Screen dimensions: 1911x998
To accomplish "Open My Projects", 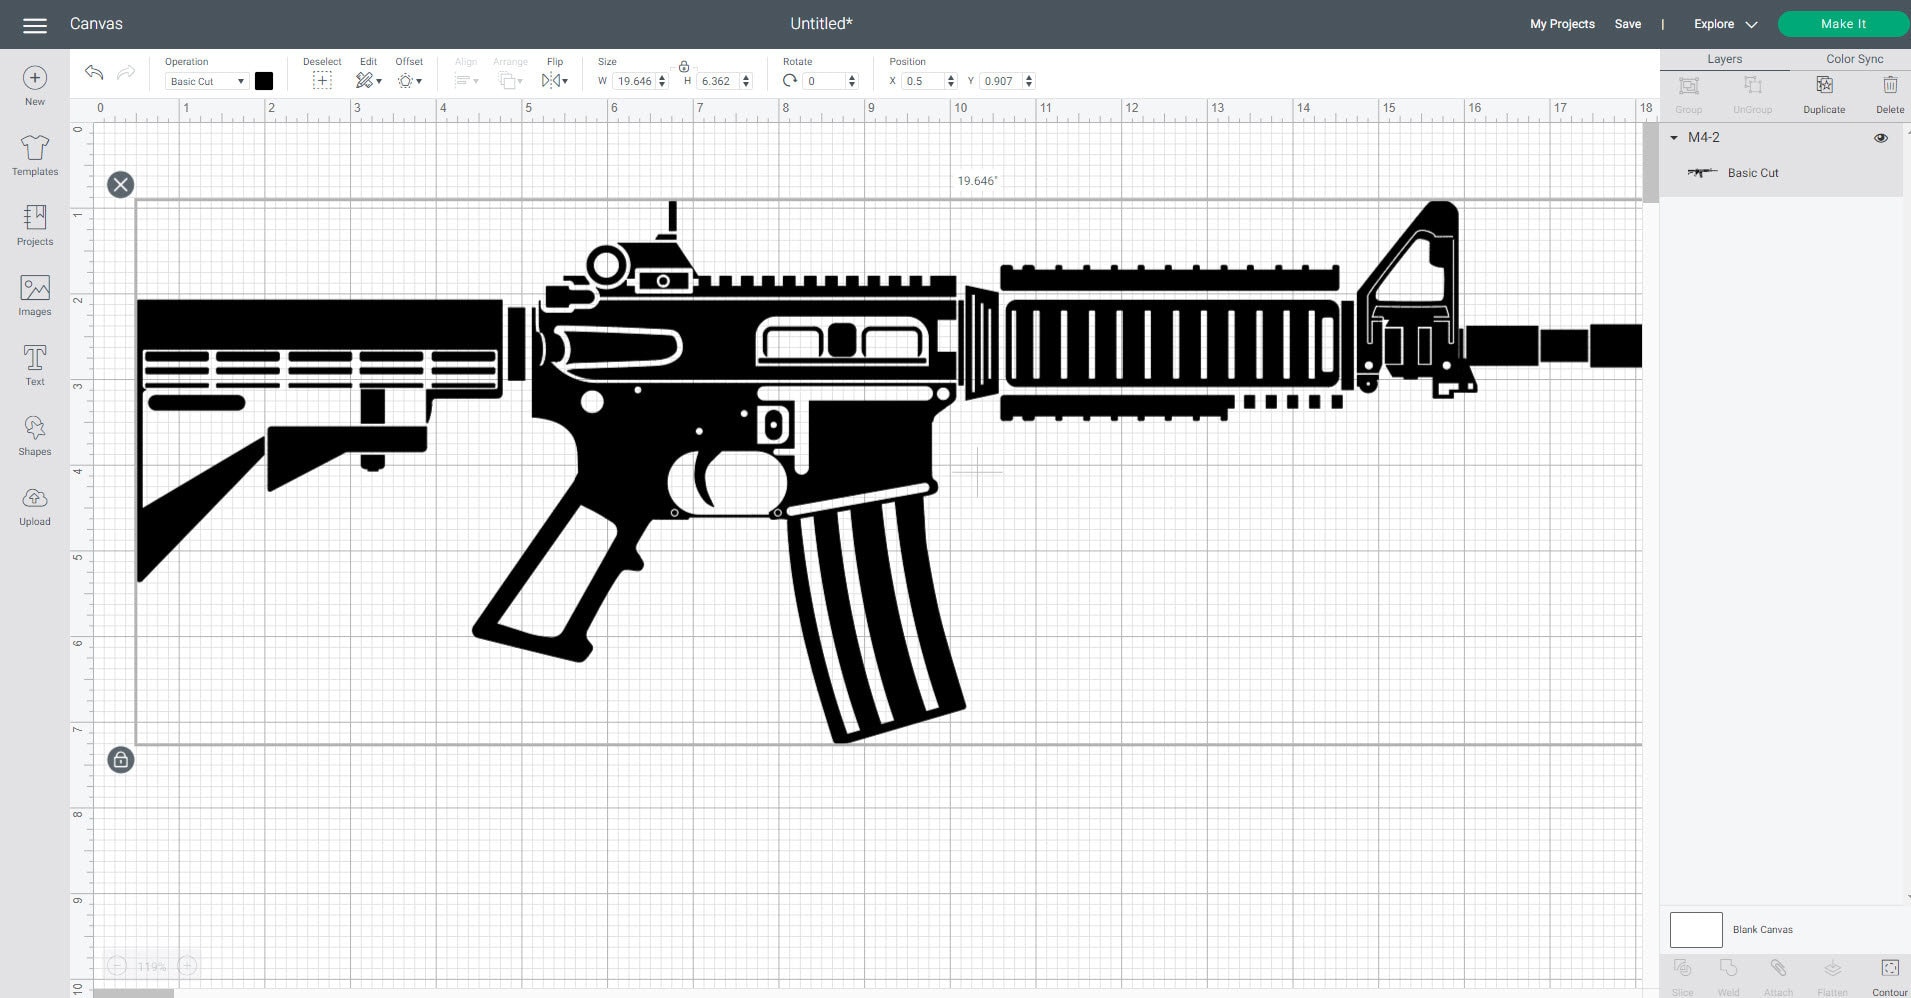I will pyautogui.click(x=1561, y=24).
